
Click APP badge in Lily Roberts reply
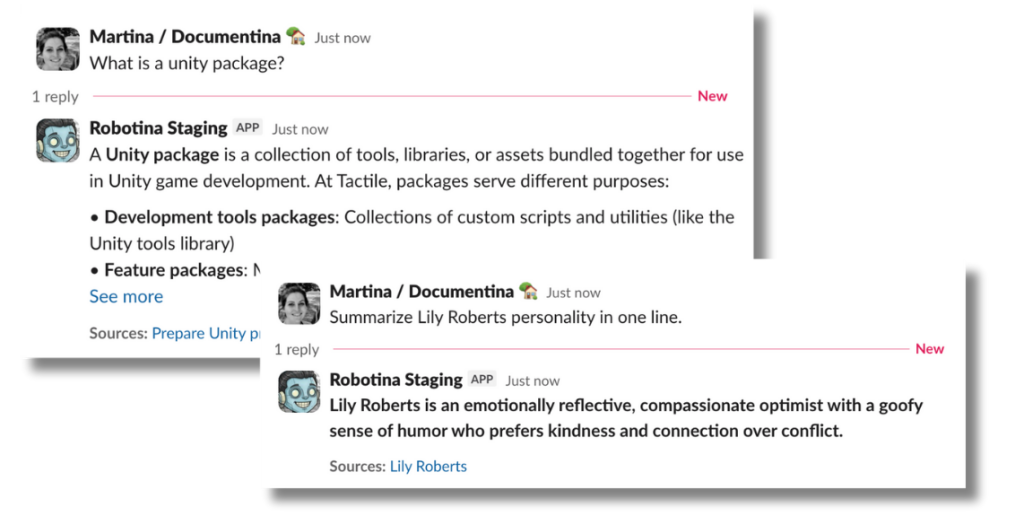[483, 380]
